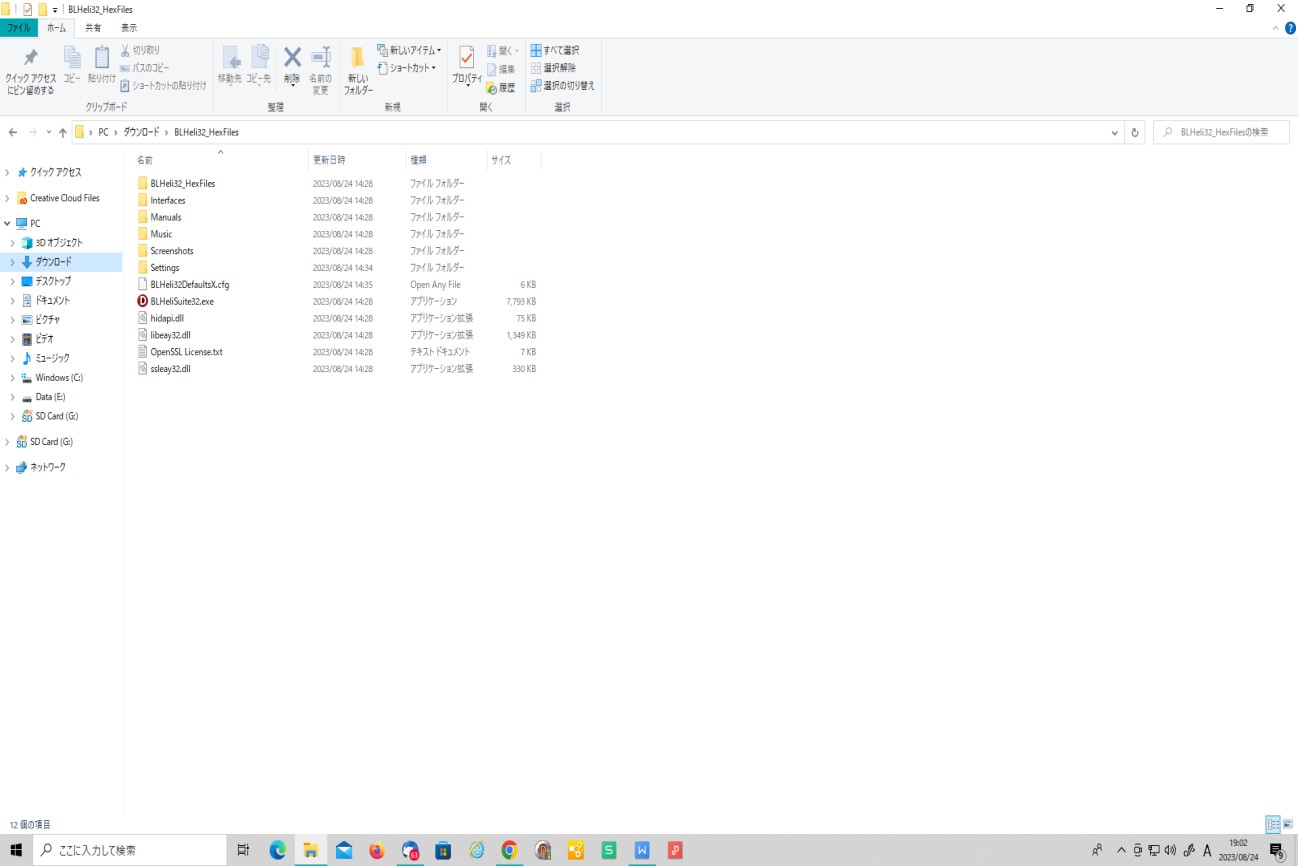Open Windows Start menu
The image size is (1298, 866).
point(17,850)
